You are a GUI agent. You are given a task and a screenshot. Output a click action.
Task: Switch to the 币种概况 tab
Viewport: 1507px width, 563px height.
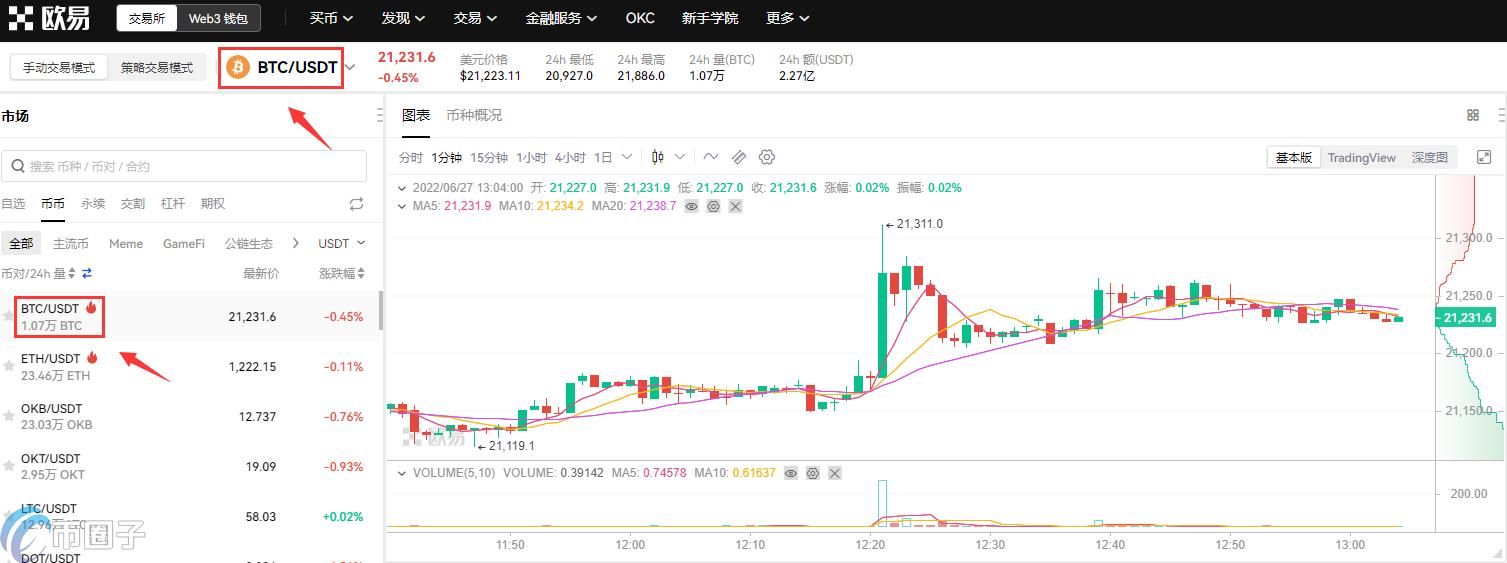coord(474,115)
